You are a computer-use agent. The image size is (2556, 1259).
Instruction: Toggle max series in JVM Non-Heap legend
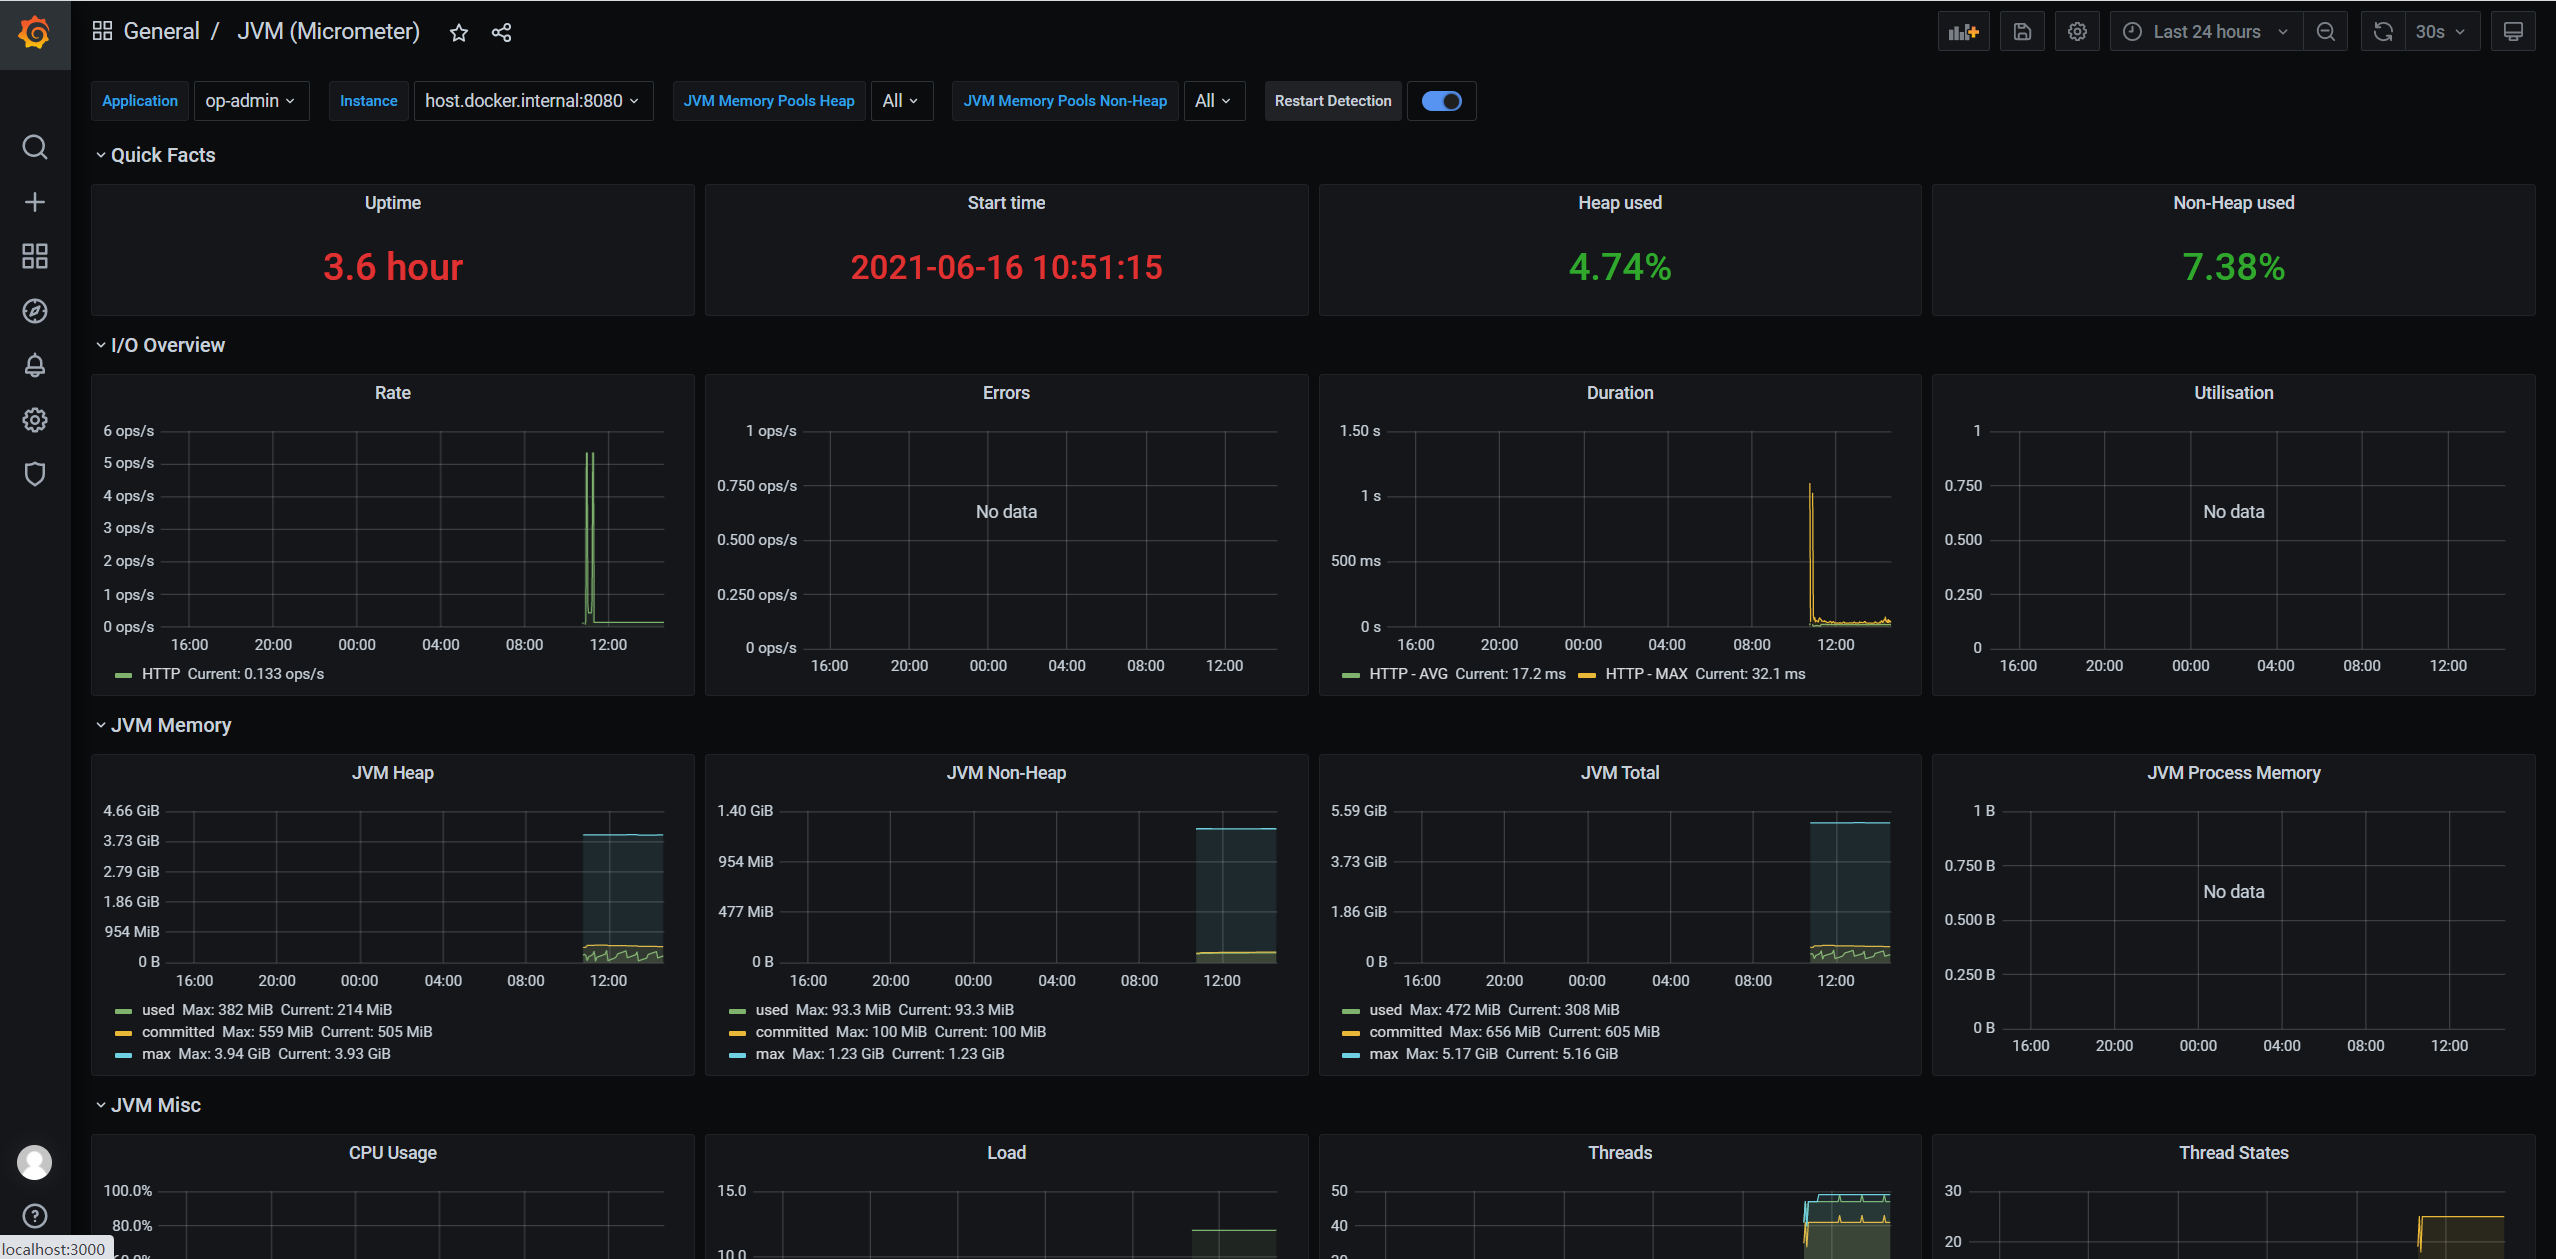tap(770, 1054)
